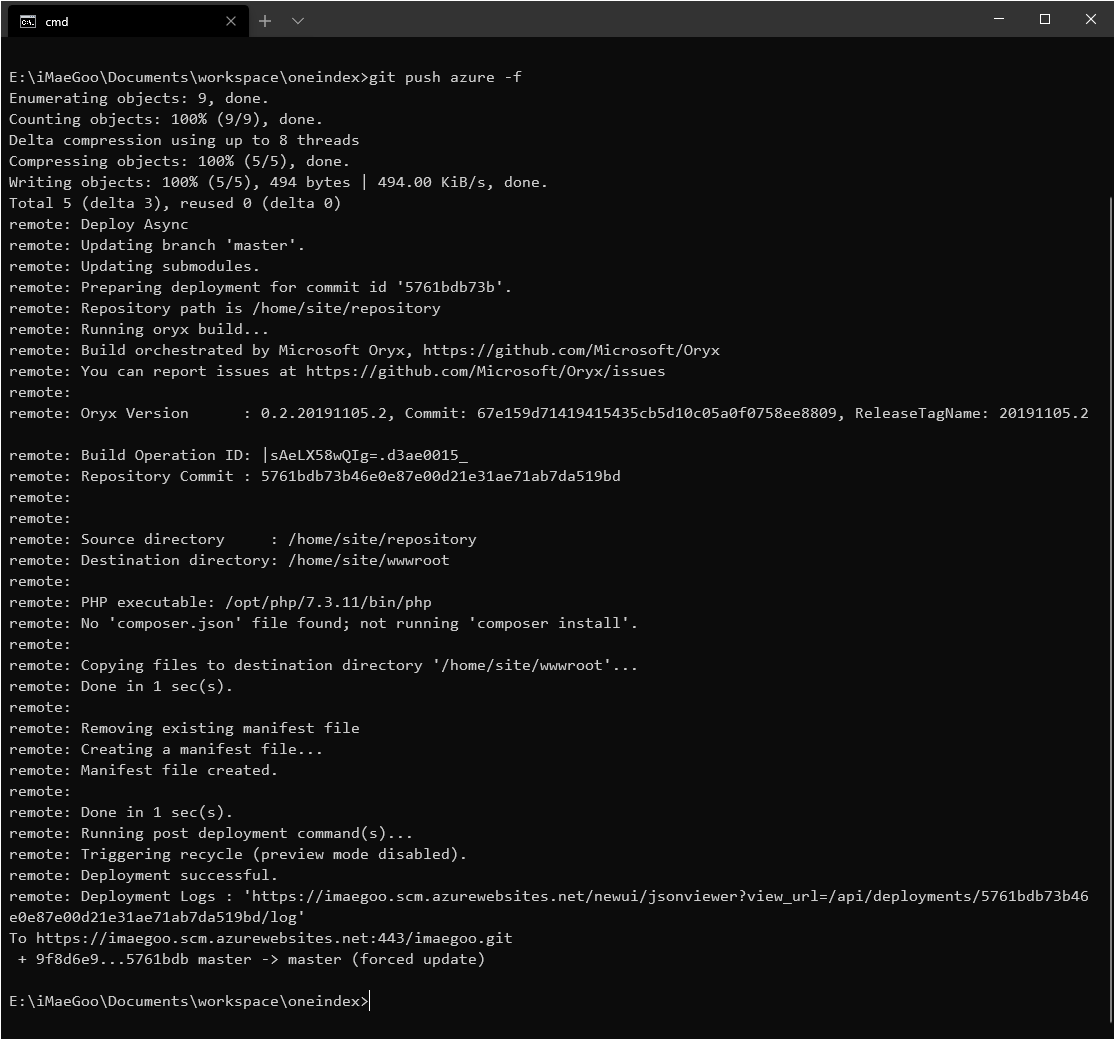Close the terminal window
Screen dimensions: 1115x1040
(x=1091, y=19)
